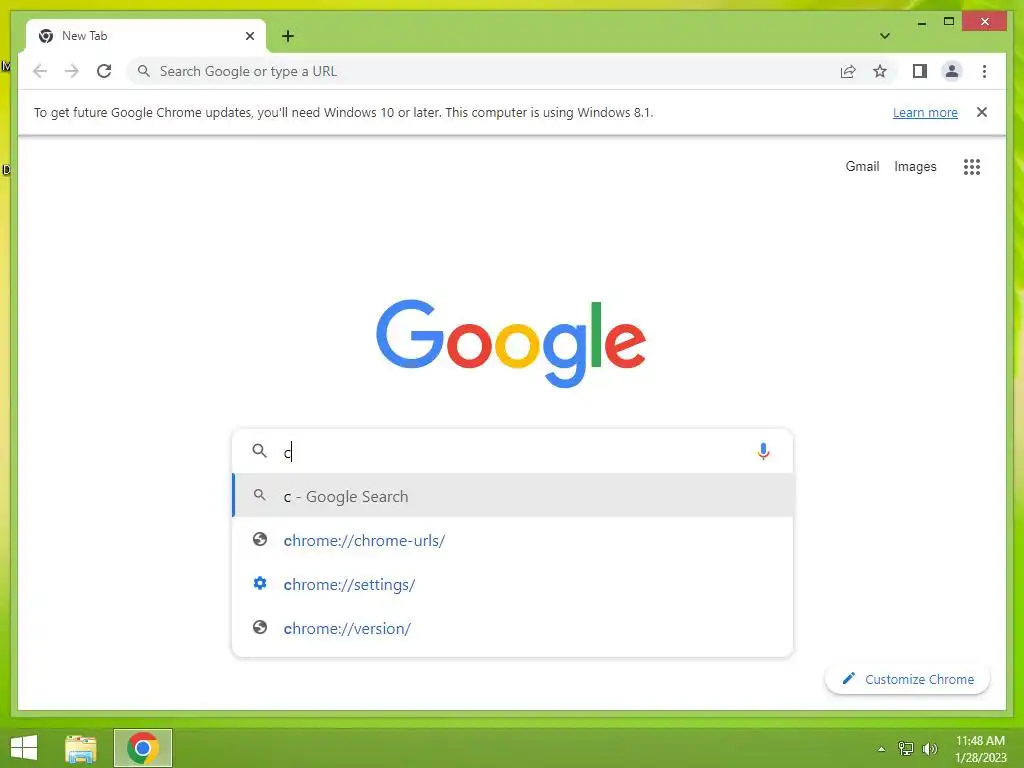Close the New Tab tab

tap(249, 36)
